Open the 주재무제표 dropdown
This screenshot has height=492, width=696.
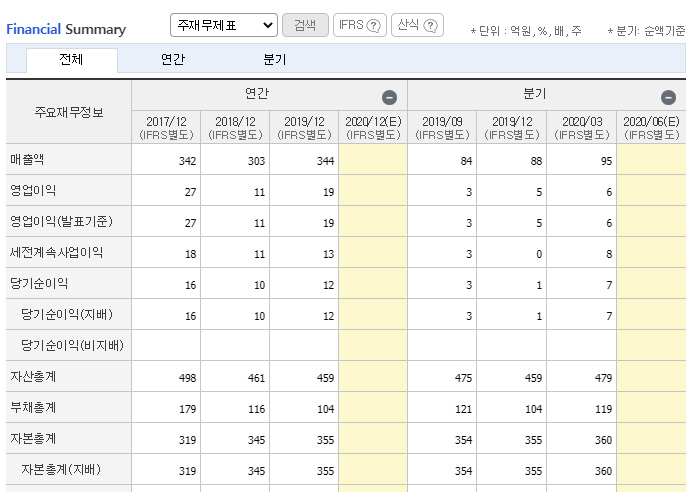[224, 25]
